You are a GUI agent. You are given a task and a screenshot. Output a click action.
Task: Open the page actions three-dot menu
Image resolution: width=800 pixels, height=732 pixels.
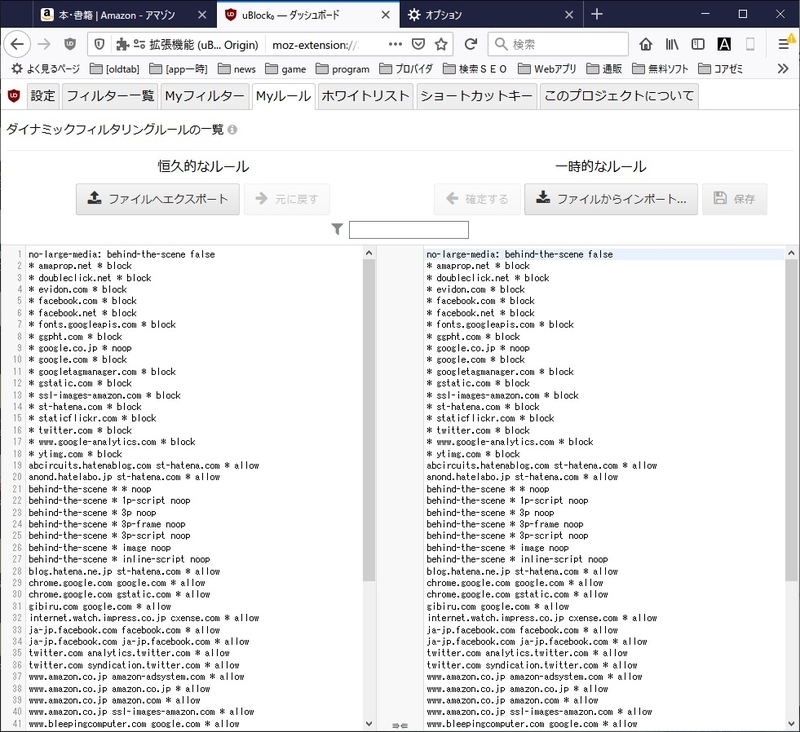[395, 44]
